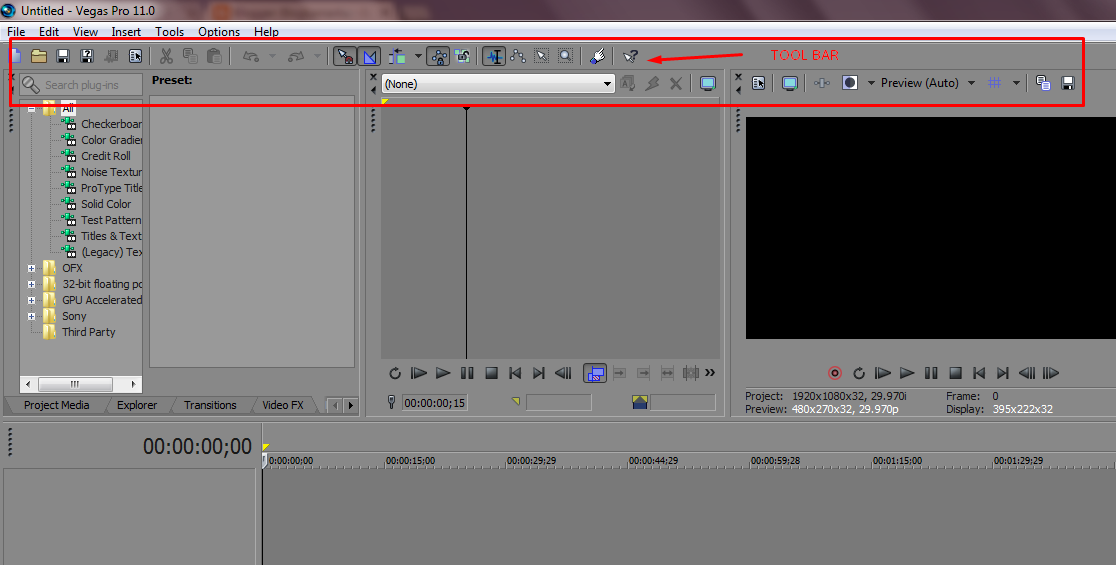
Task: Focus the Search plug-ins field
Action: (x=81, y=85)
